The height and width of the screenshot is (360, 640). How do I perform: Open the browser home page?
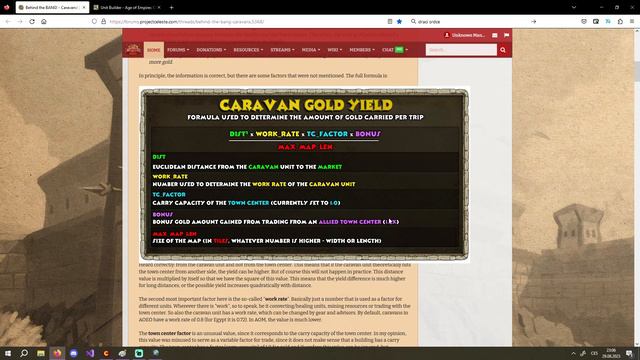pos(44,21)
